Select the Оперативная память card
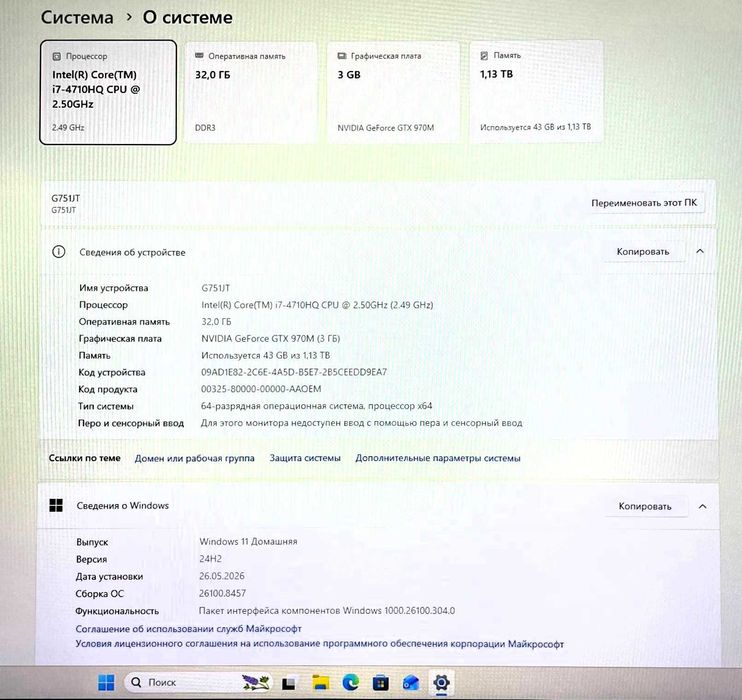Viewport: 742px width, 700px height. (x=250, y=92)
